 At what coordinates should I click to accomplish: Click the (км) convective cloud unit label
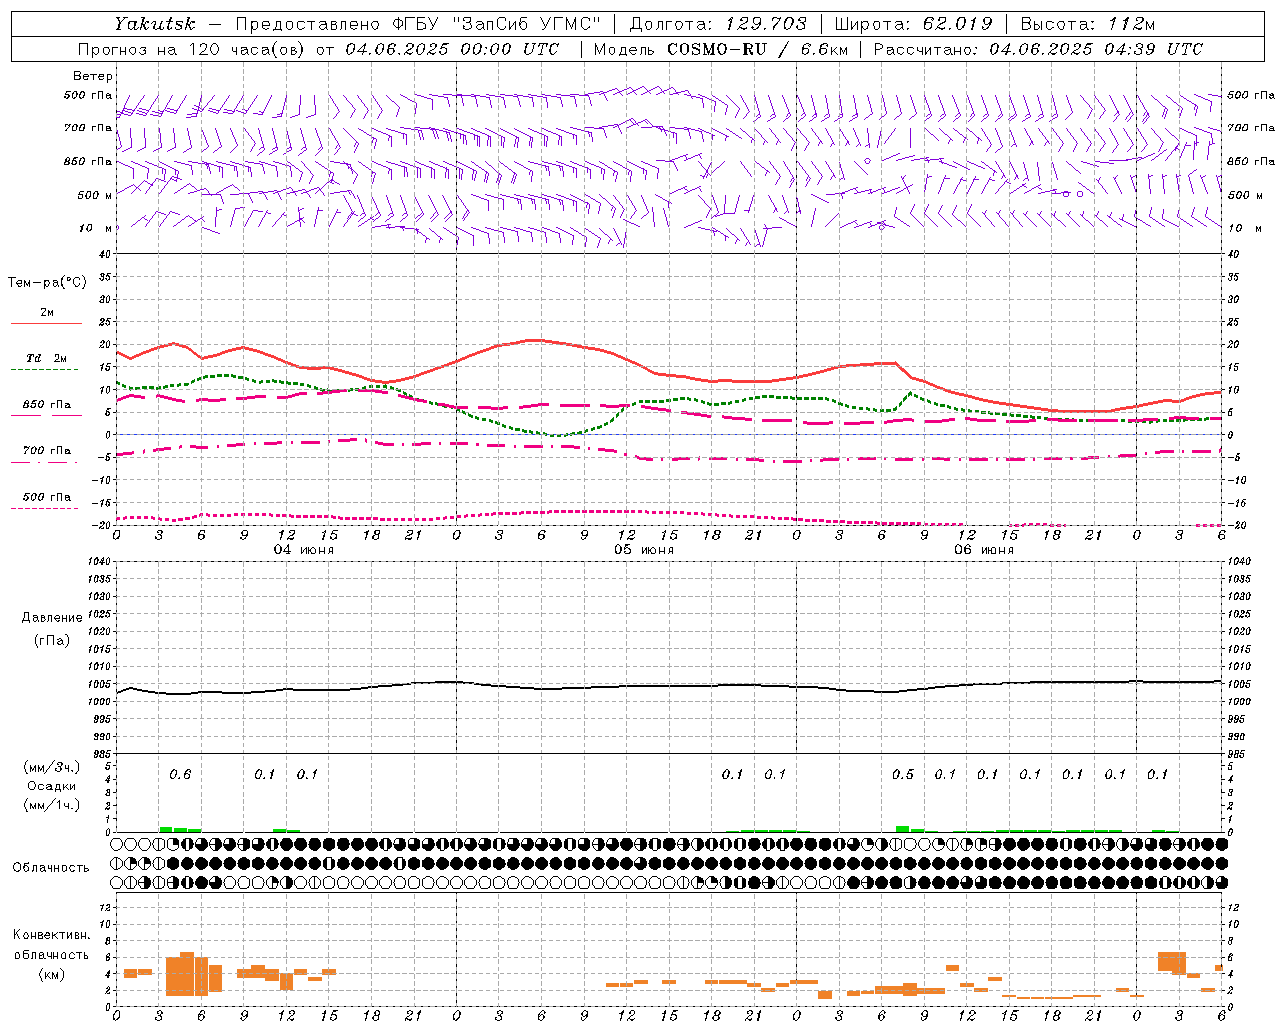(51, 973)
